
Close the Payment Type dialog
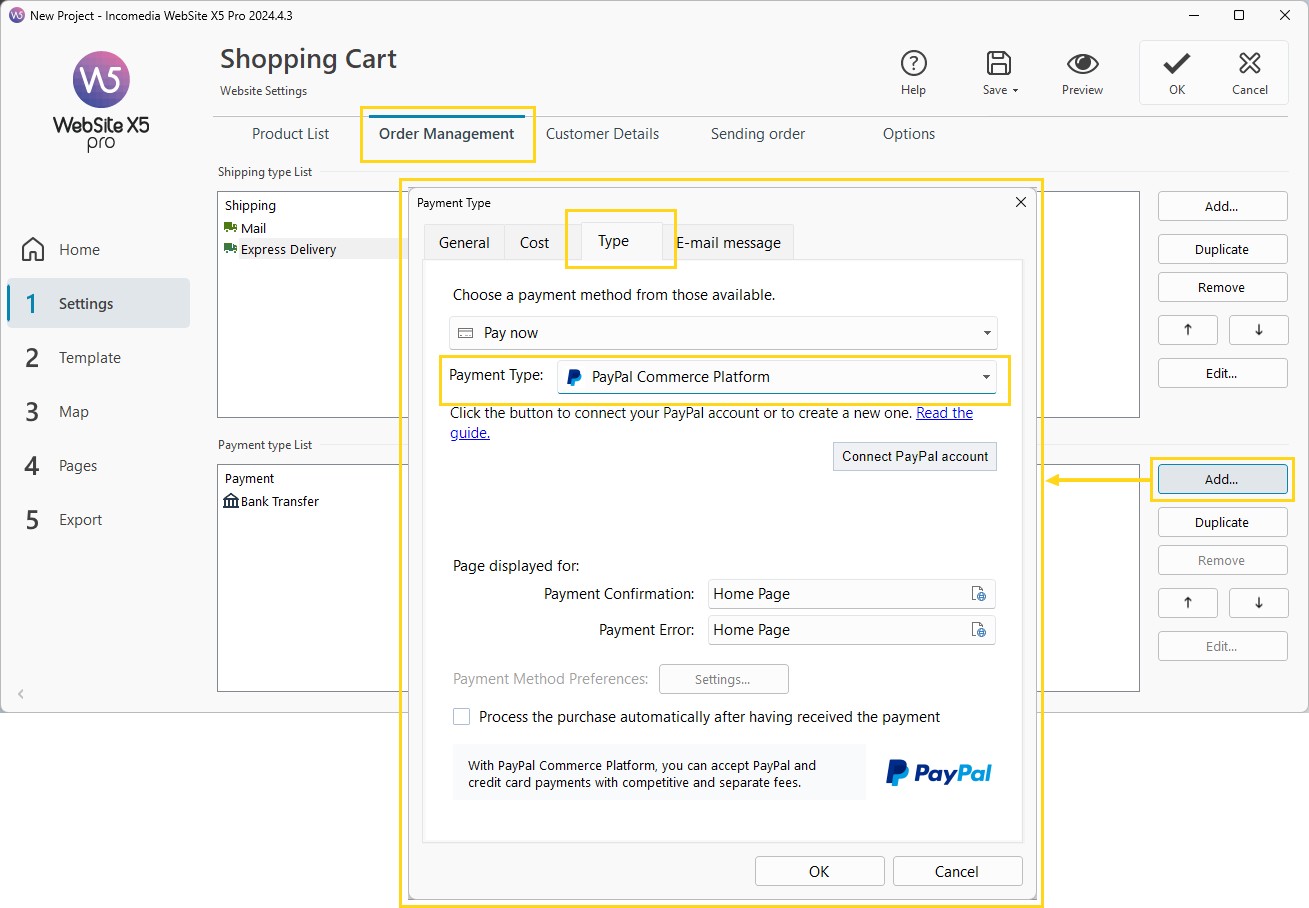(1021, 202)
